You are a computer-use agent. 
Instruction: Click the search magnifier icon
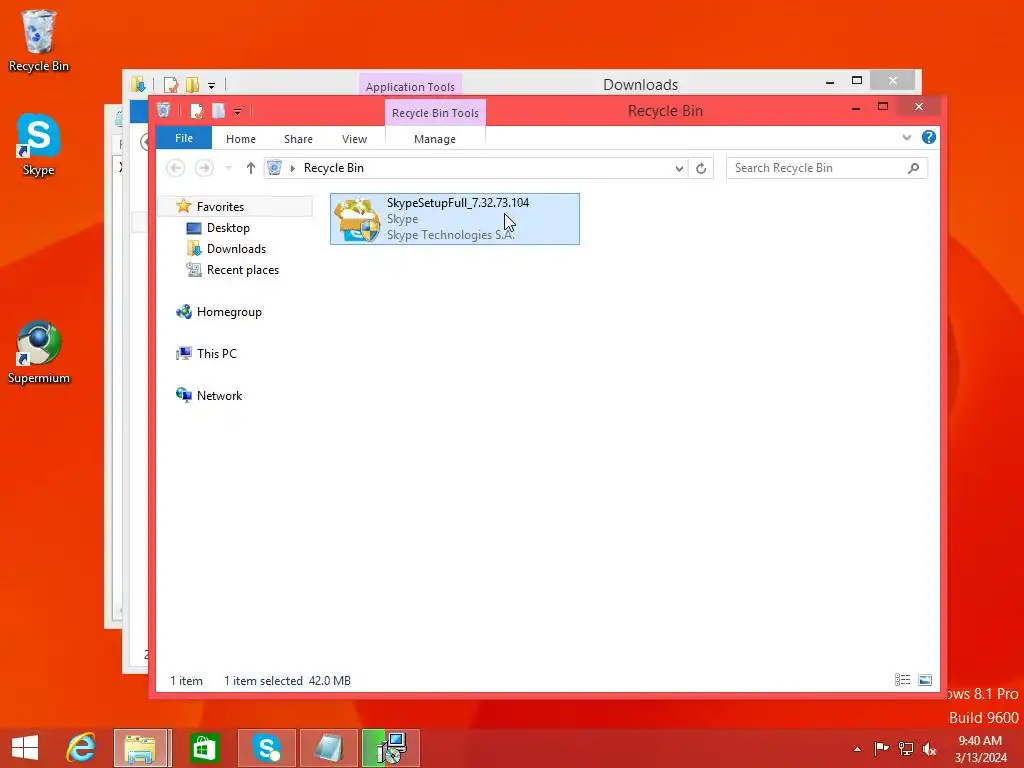coord(914,168)
